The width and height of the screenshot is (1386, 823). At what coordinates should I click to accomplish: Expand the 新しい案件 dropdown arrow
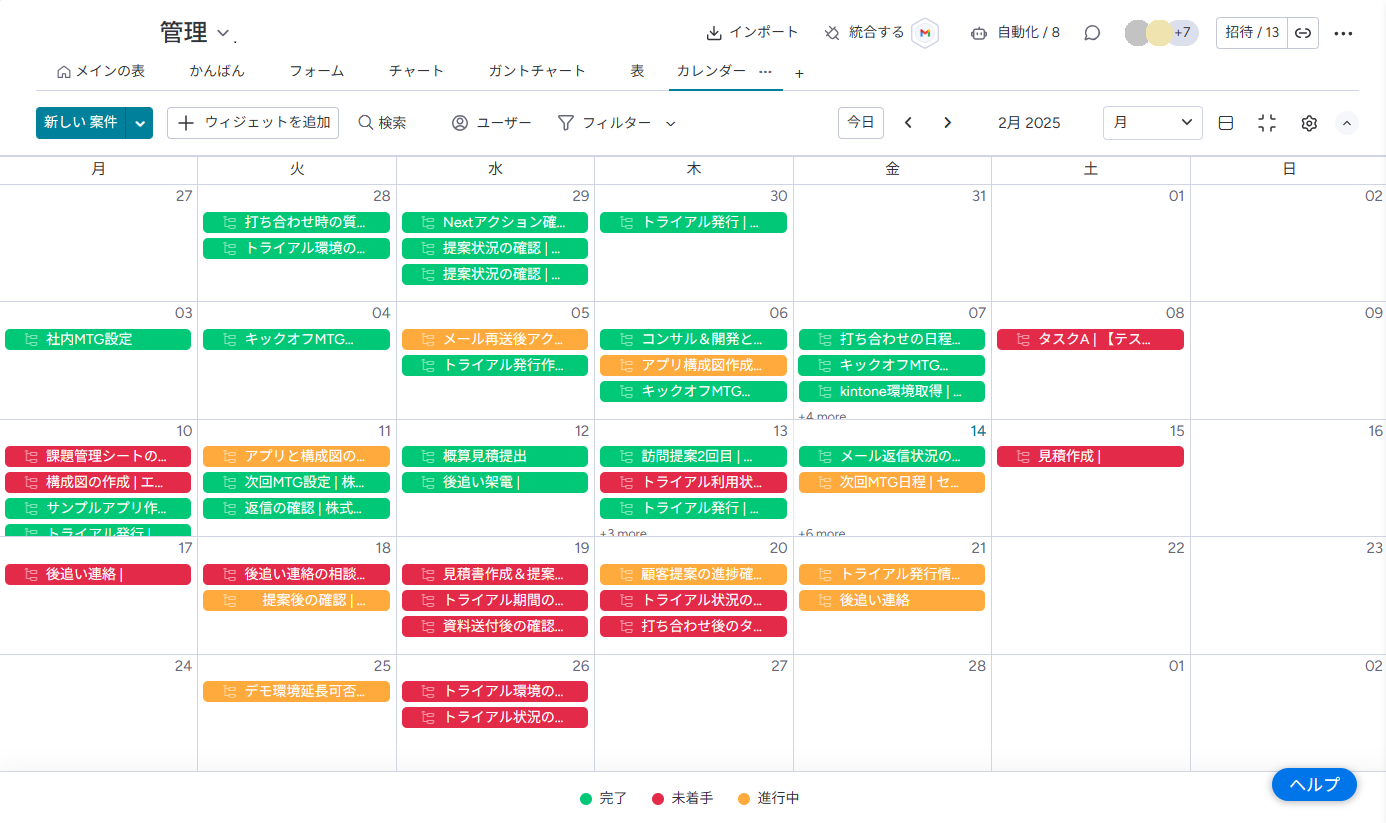pos(140,123)
